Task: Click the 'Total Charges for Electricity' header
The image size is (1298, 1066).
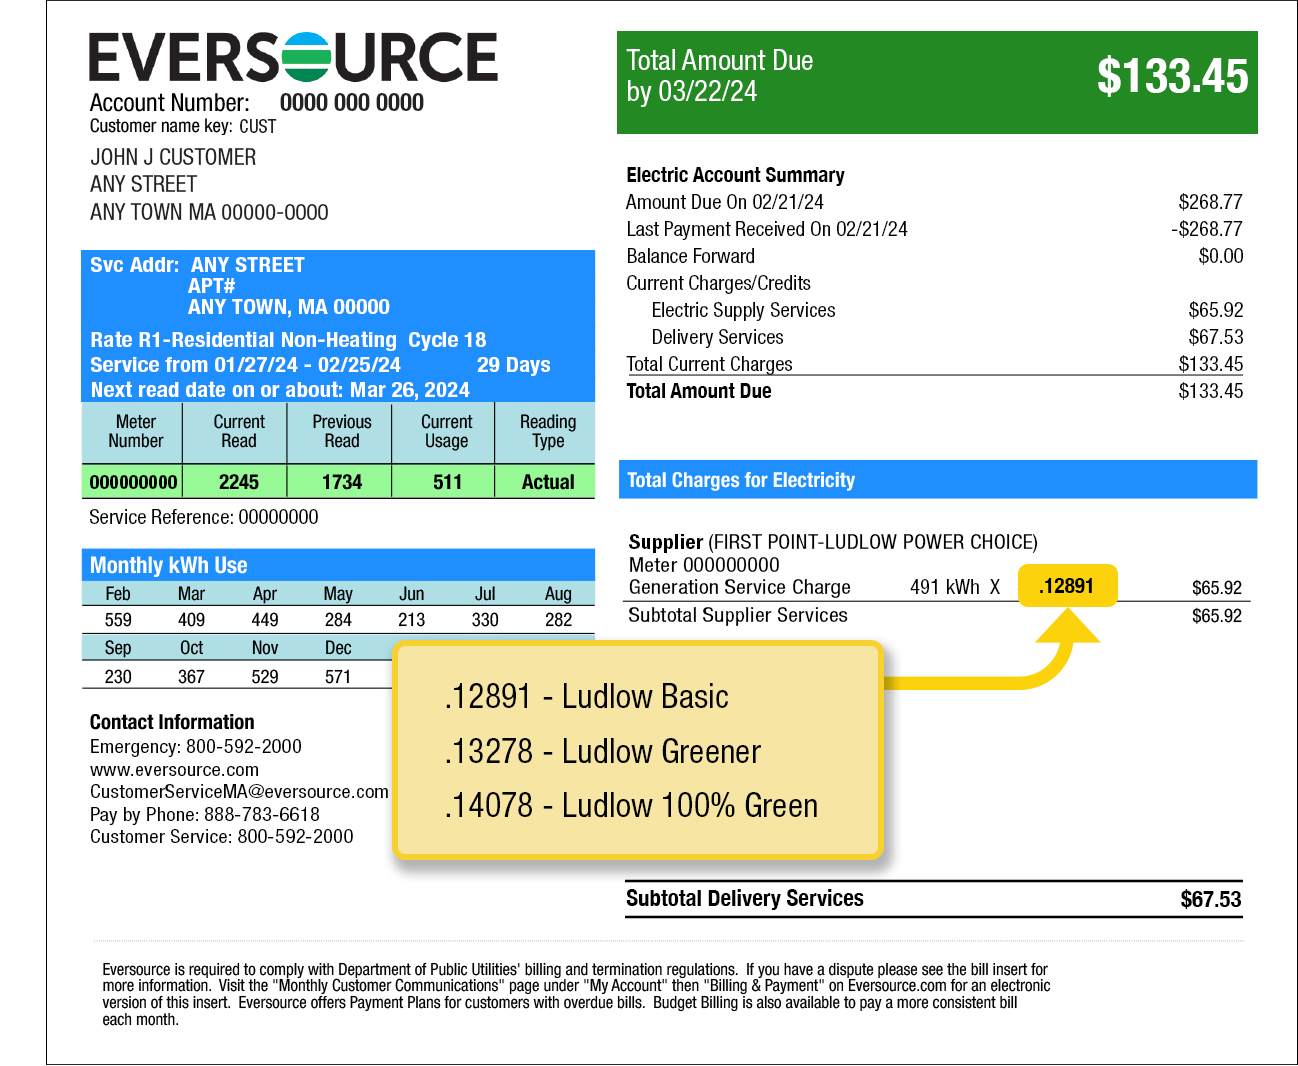Action: coord(938,480)
